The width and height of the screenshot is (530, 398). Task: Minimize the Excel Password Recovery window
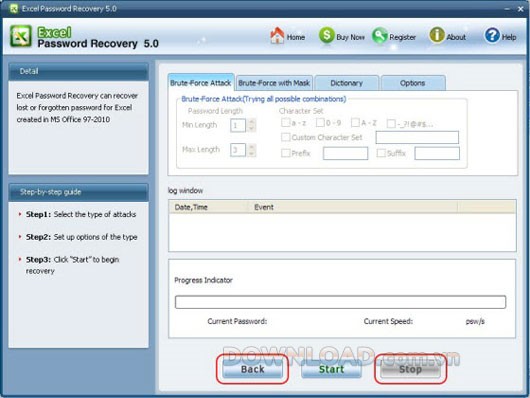[x=507, y=9]
